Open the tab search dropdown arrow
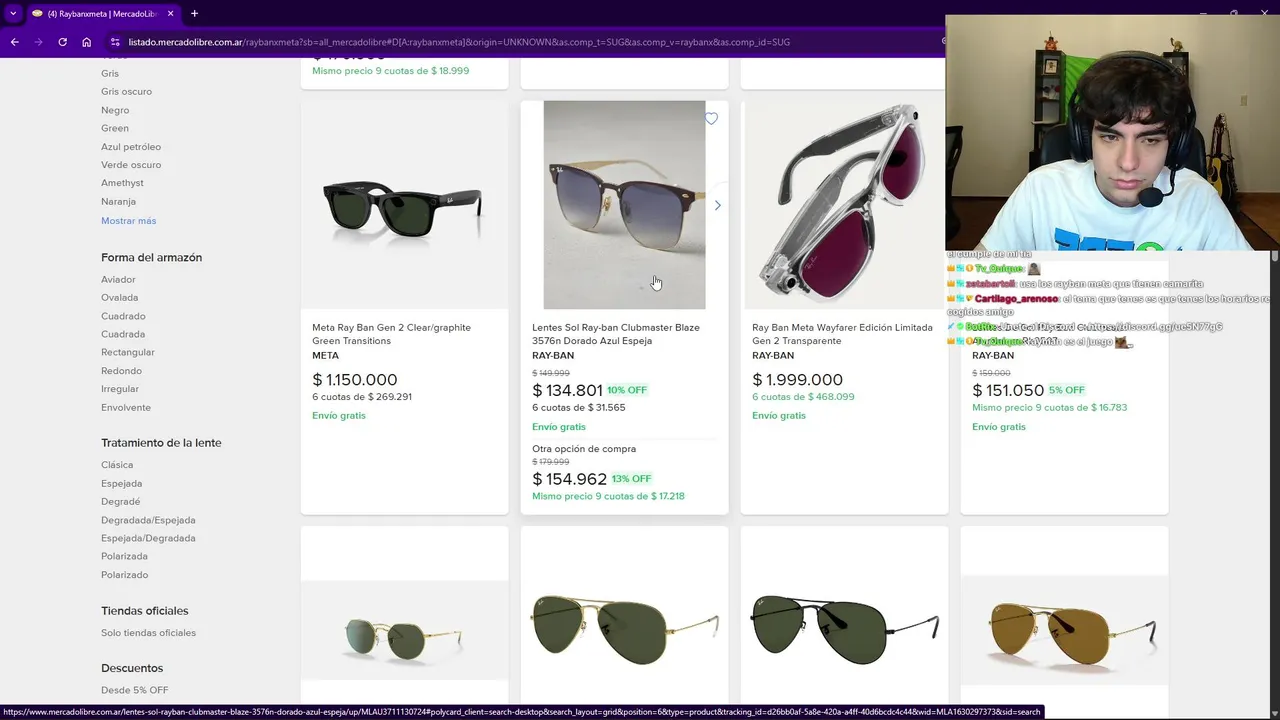The image size is (1280, 720). pos(13,14)
